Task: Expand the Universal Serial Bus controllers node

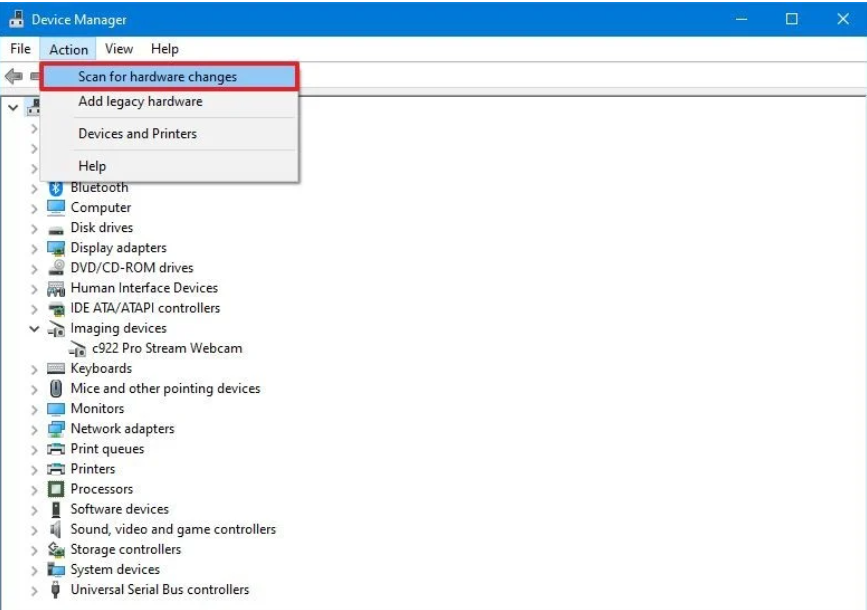Action: 34,591
